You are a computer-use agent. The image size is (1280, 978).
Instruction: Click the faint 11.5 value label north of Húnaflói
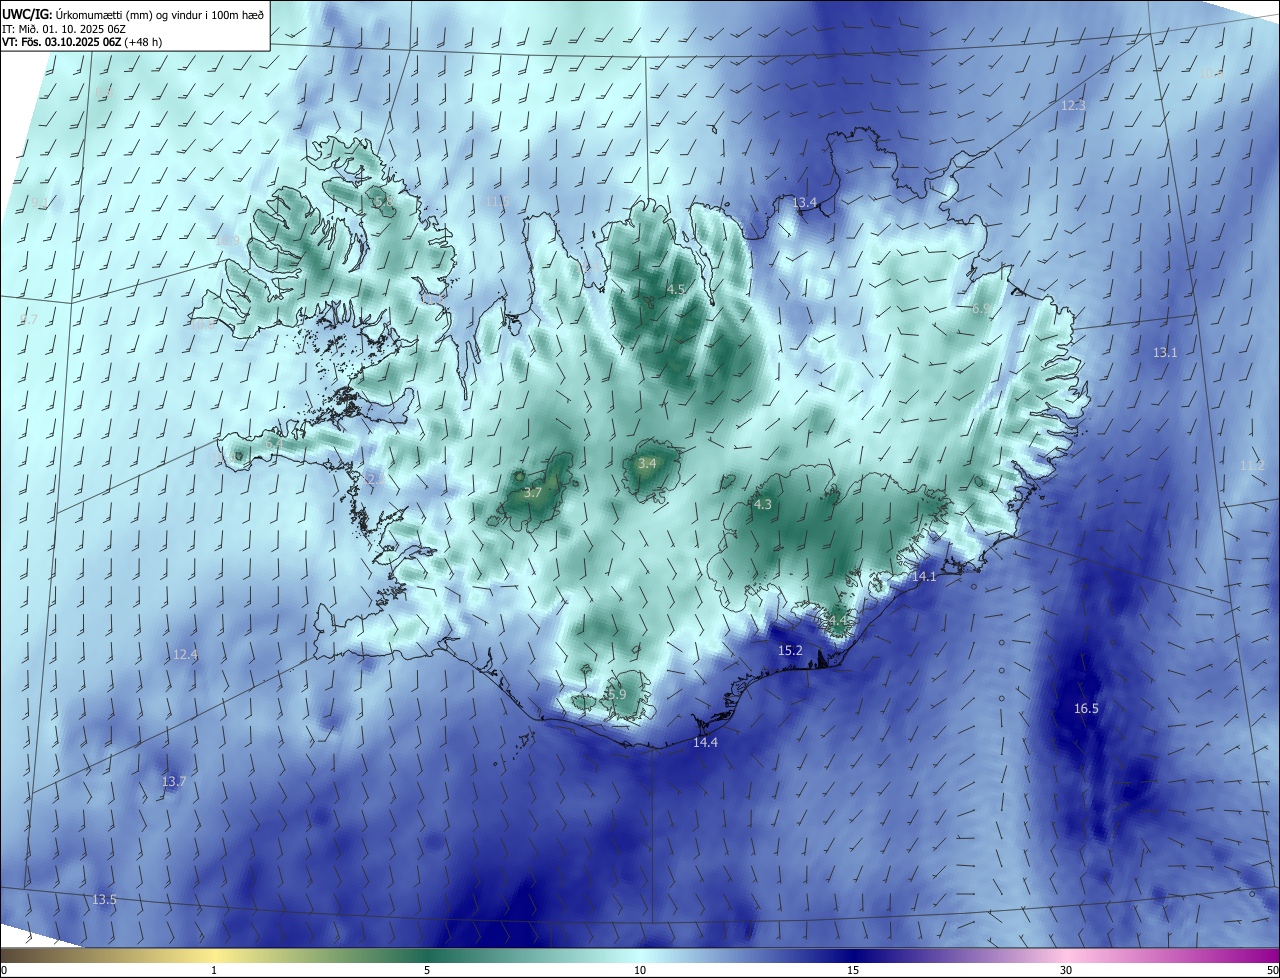(x=497, y=201)
